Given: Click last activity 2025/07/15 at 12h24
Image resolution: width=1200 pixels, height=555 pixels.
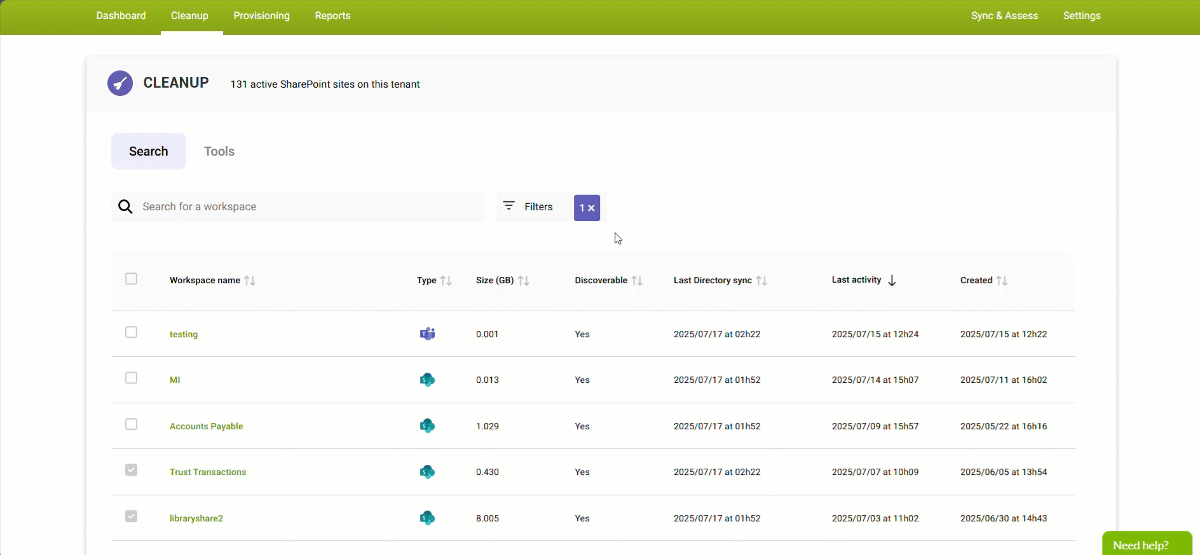Looking at the screenshot, I should pos(875,334).
